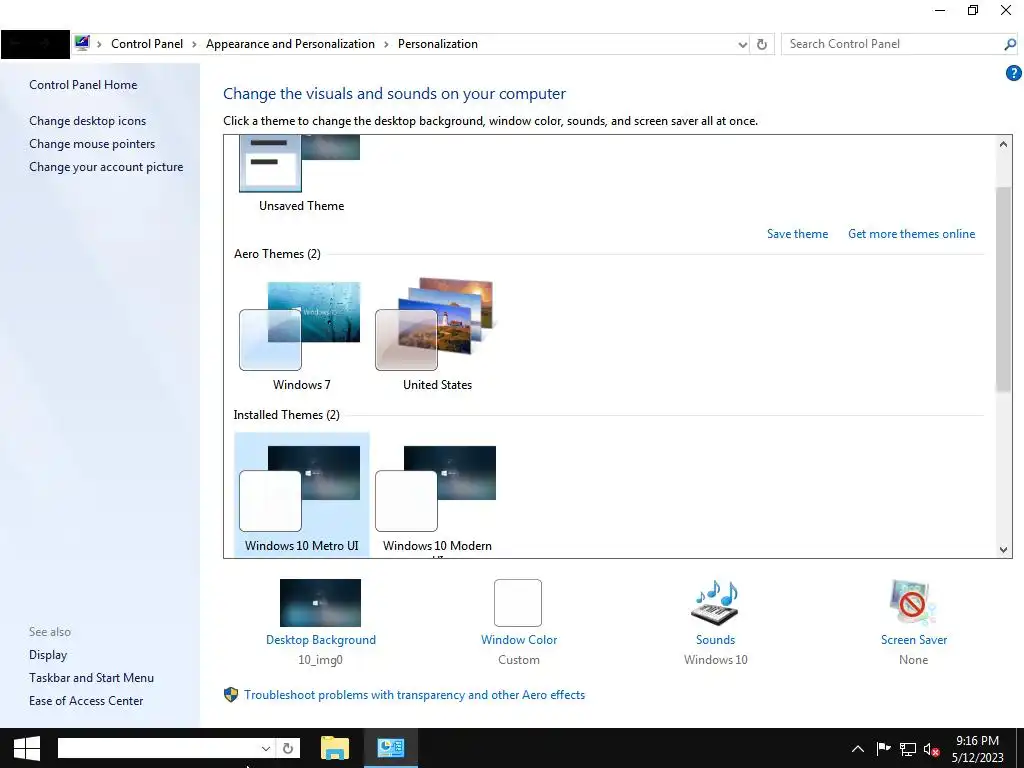Image resolution: width=1024 pixels, height=768 pixels.
Task: Refresh the Control Panel address bar
Action: point(761,44)
